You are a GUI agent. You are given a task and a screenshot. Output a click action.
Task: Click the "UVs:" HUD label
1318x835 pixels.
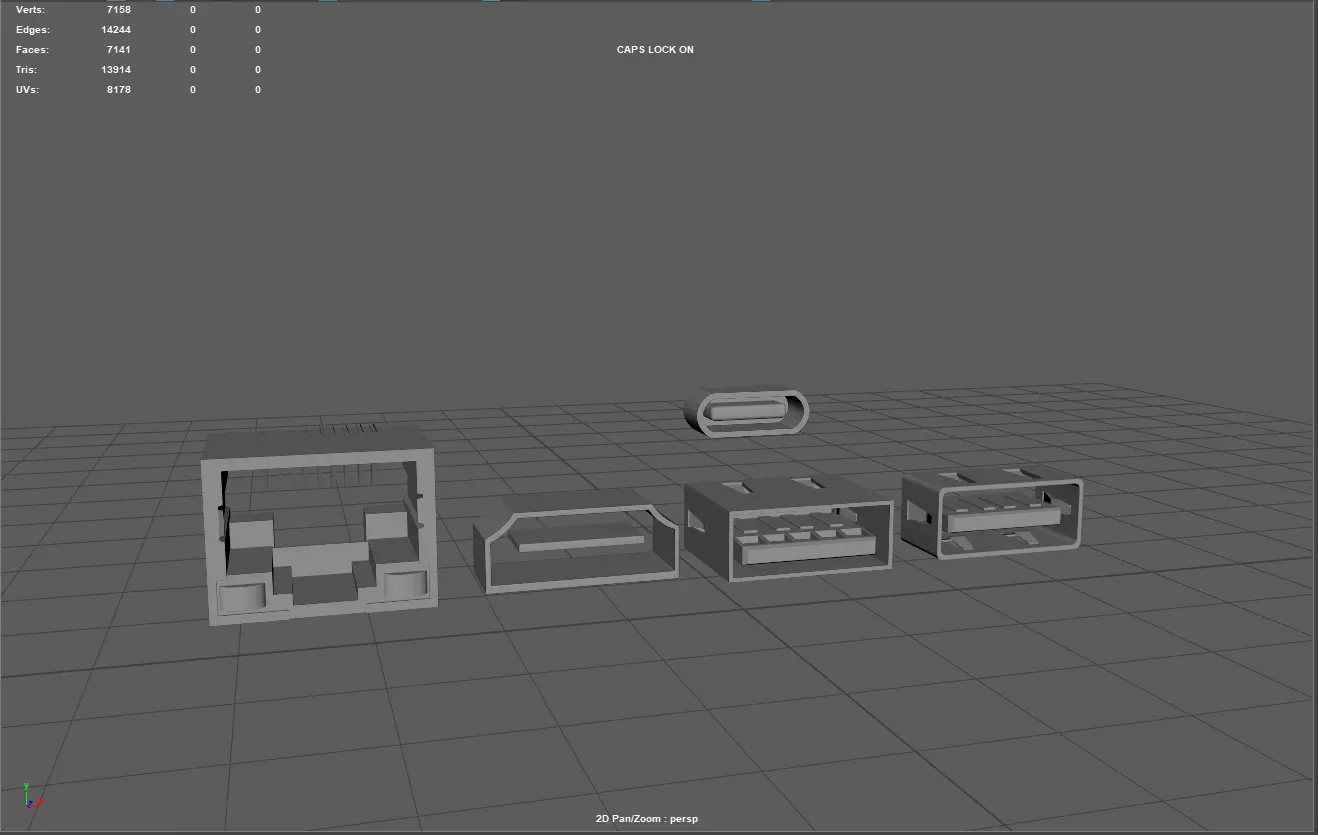click(x=27, y=90)
